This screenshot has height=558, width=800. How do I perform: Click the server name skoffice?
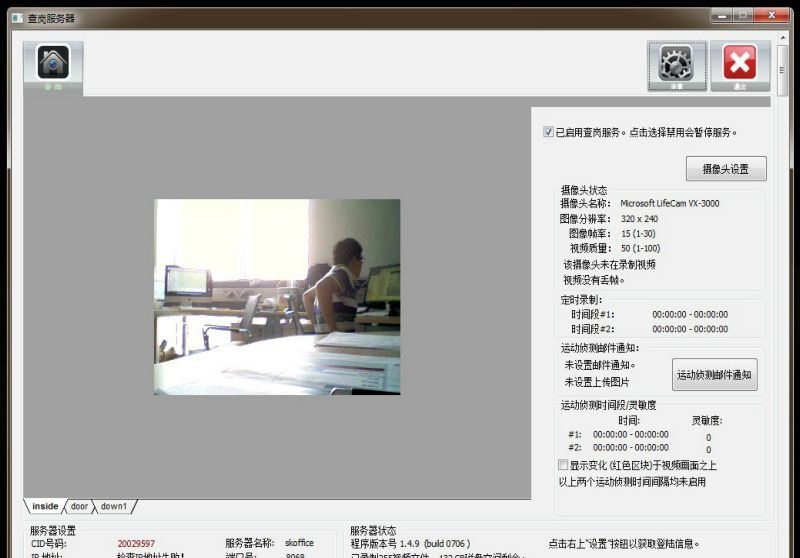coord(299,543)
